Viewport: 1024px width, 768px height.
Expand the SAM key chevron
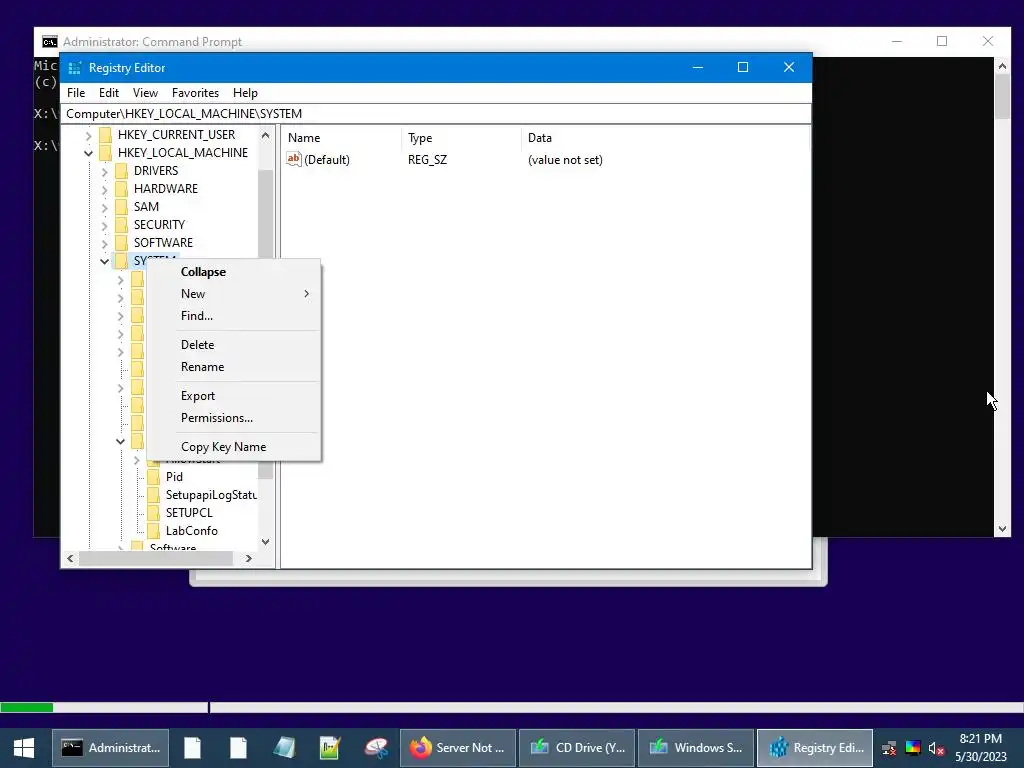click(x=104, y=207)
